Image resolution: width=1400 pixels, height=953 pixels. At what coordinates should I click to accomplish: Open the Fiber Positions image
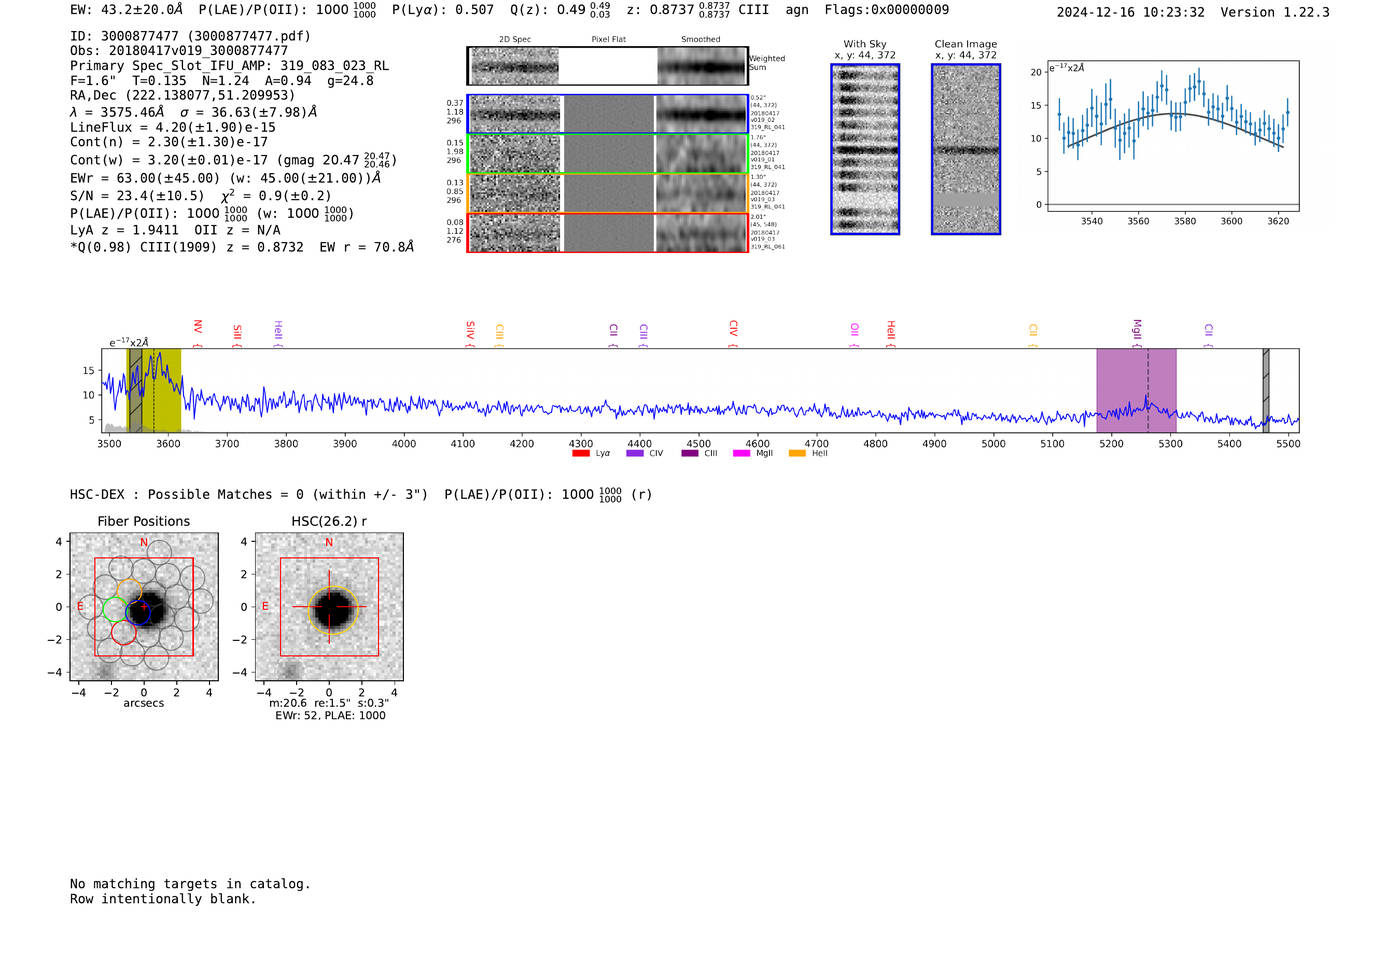(x=144, y=607)
